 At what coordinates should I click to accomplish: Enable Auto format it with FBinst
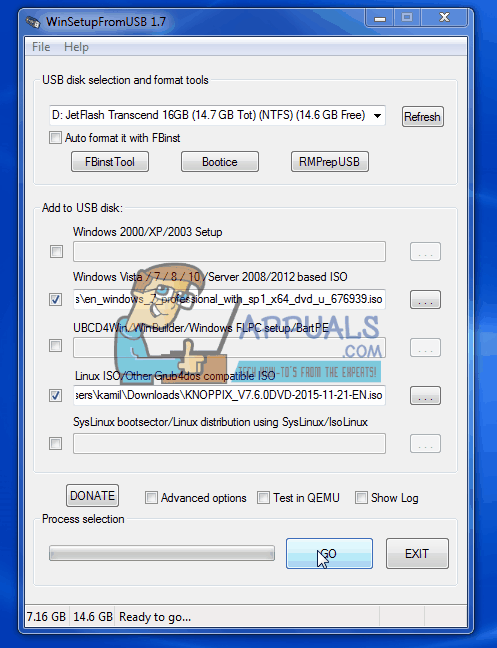click(55, 138)
